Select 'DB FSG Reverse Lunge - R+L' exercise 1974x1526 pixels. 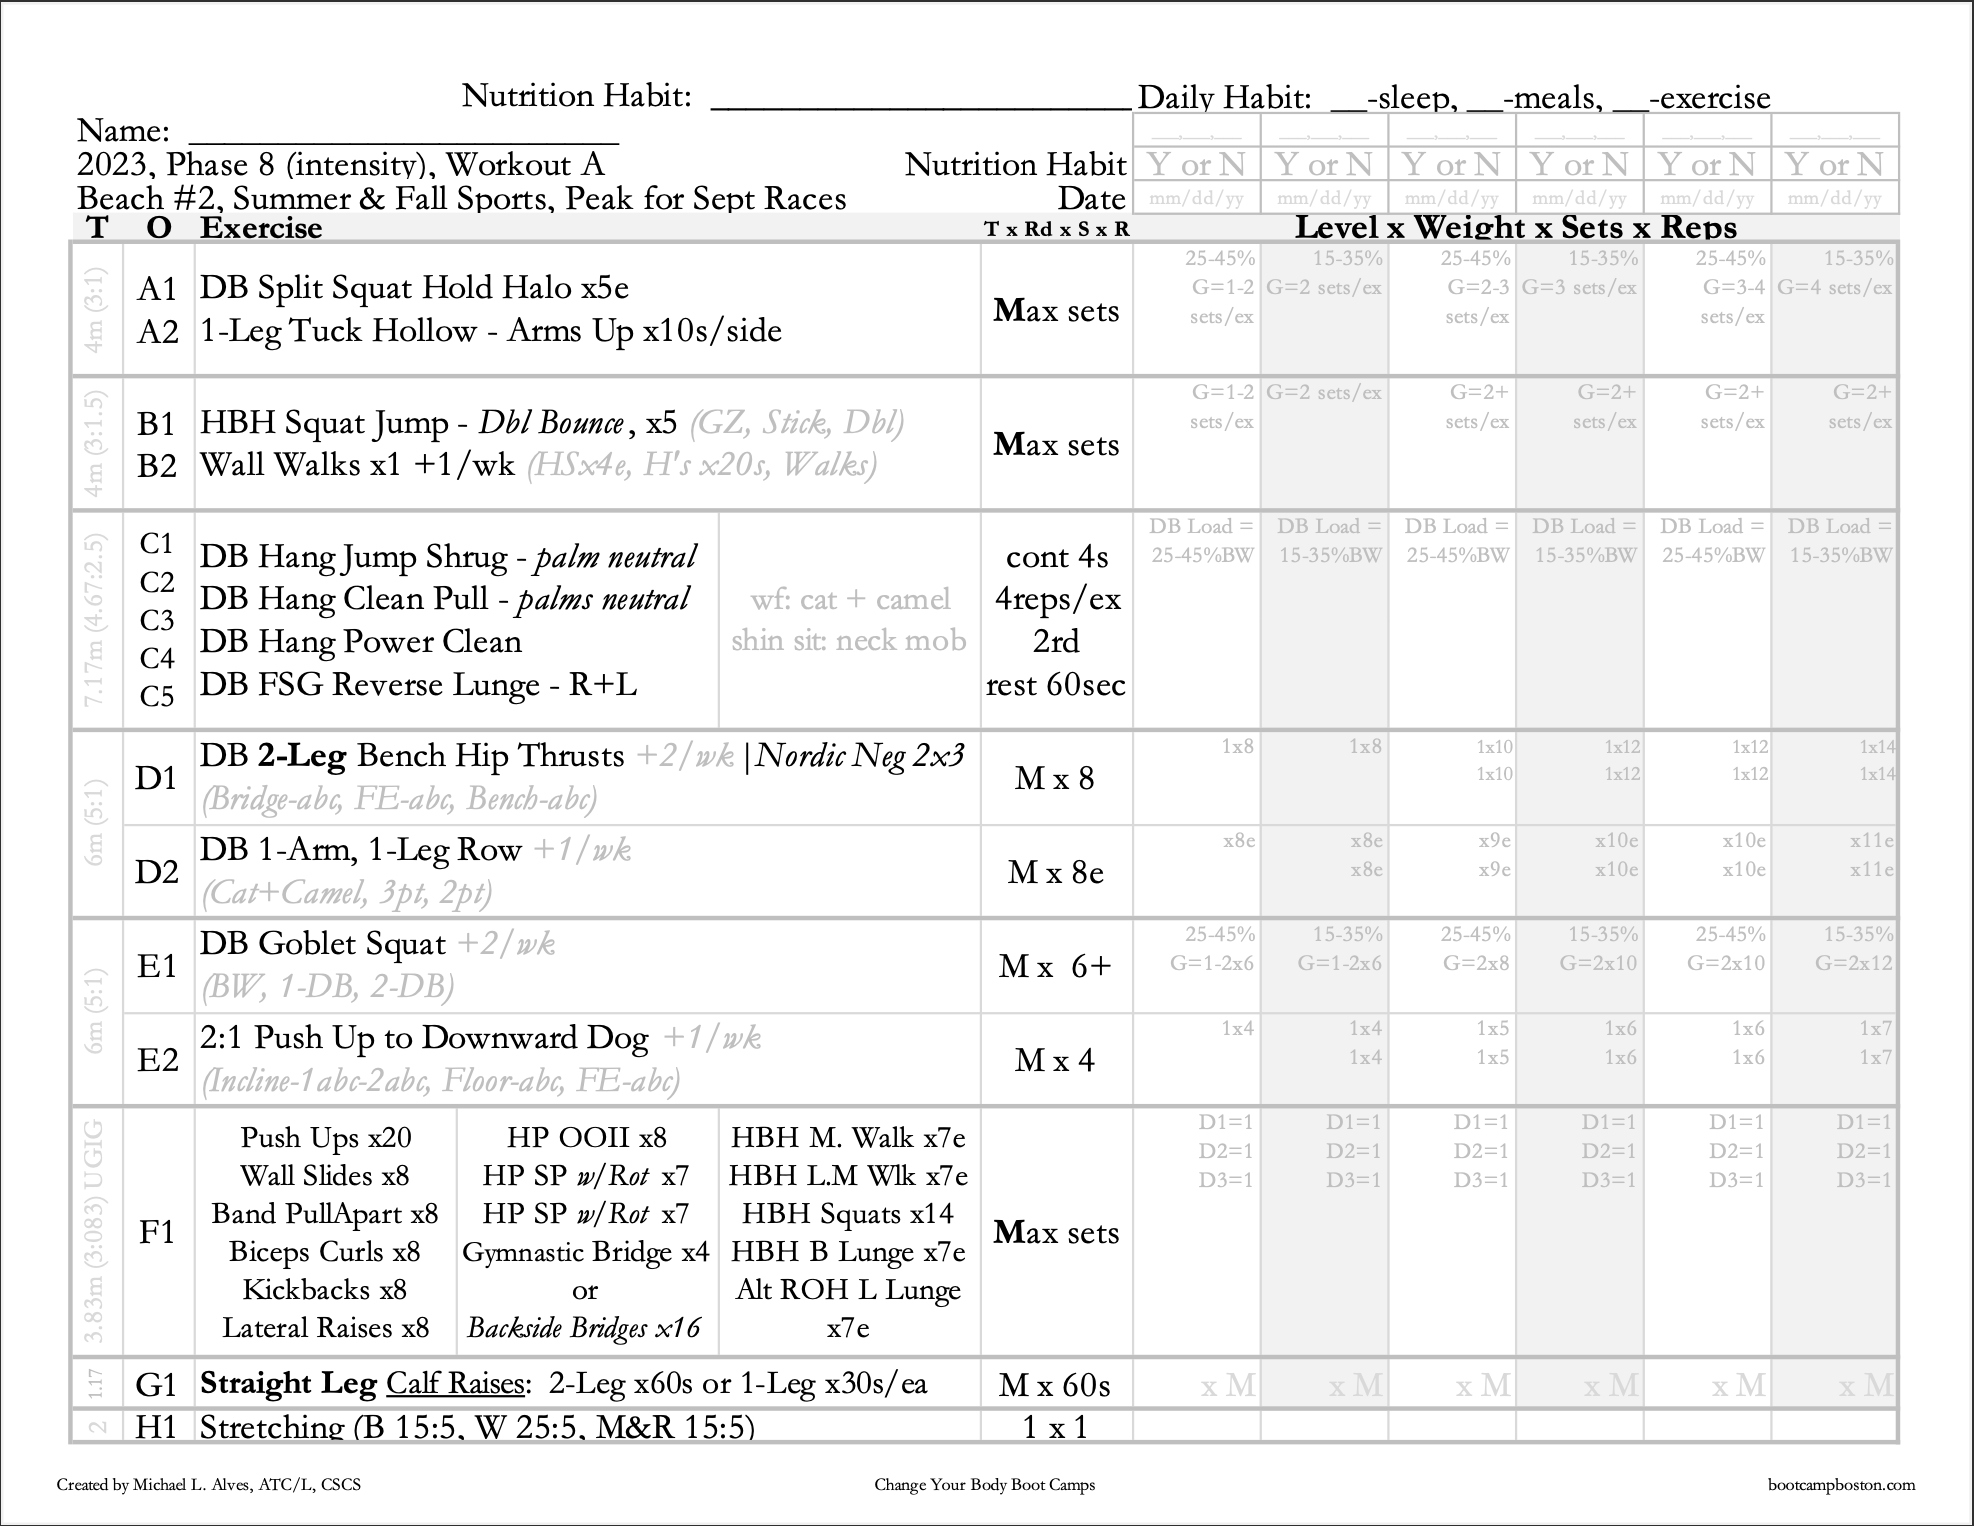tap(418, 684)
